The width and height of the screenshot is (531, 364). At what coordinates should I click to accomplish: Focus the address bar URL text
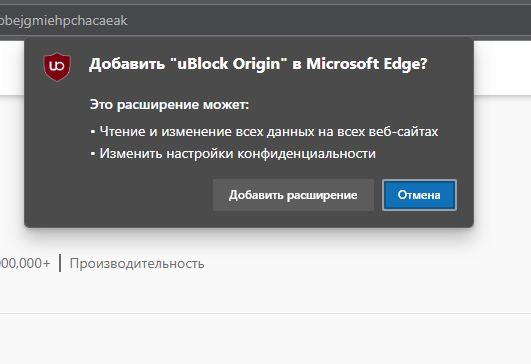coord(64,21)
